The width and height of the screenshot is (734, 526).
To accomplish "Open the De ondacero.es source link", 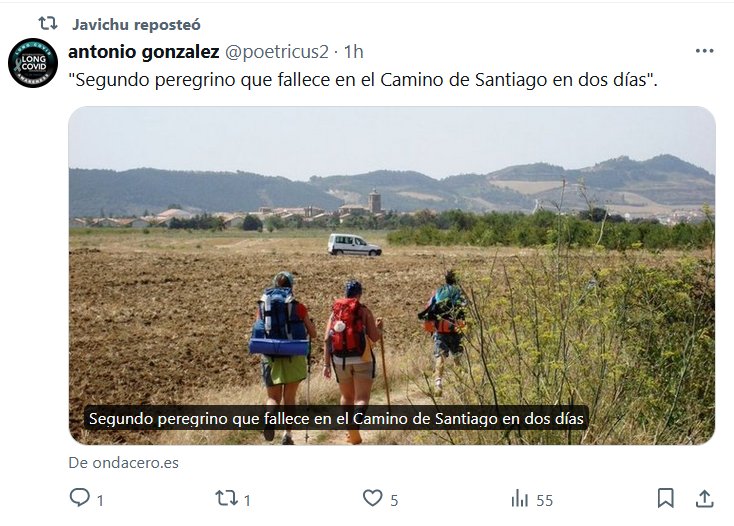I will coord(124,463).
